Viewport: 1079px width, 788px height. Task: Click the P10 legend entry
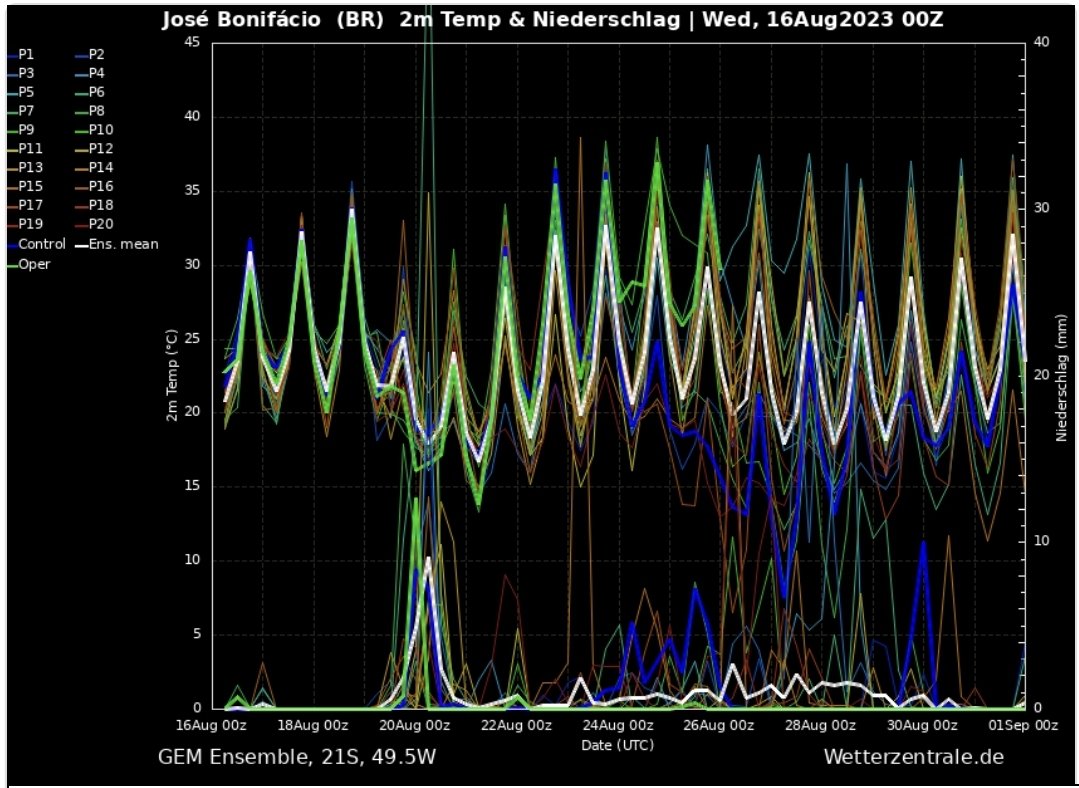(x=95, y=129)
